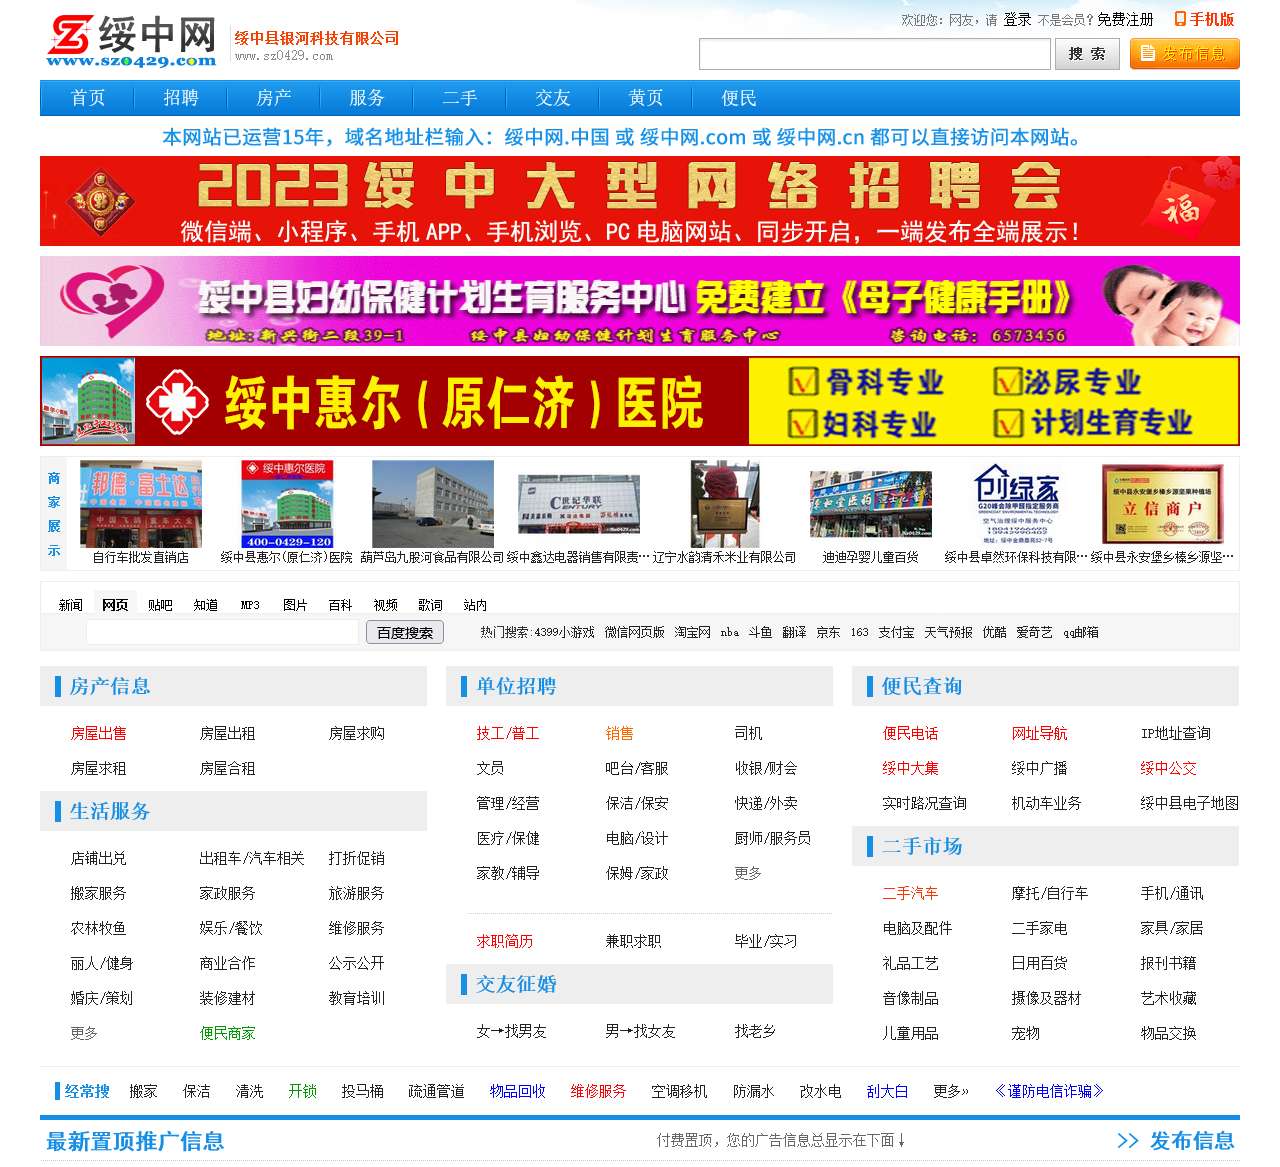Viewport: 1280px width, 1167px height.
Task: Focus the top site search field
Action: [x=875, y=54]
